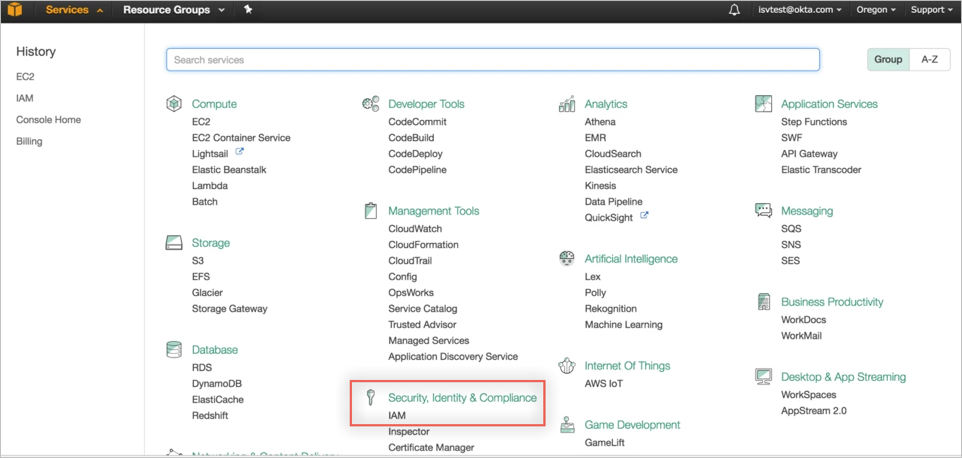Viewport: 962px width, 458px height.
Task: Click the Developer Tools category icon
Action: pos(370,104)
